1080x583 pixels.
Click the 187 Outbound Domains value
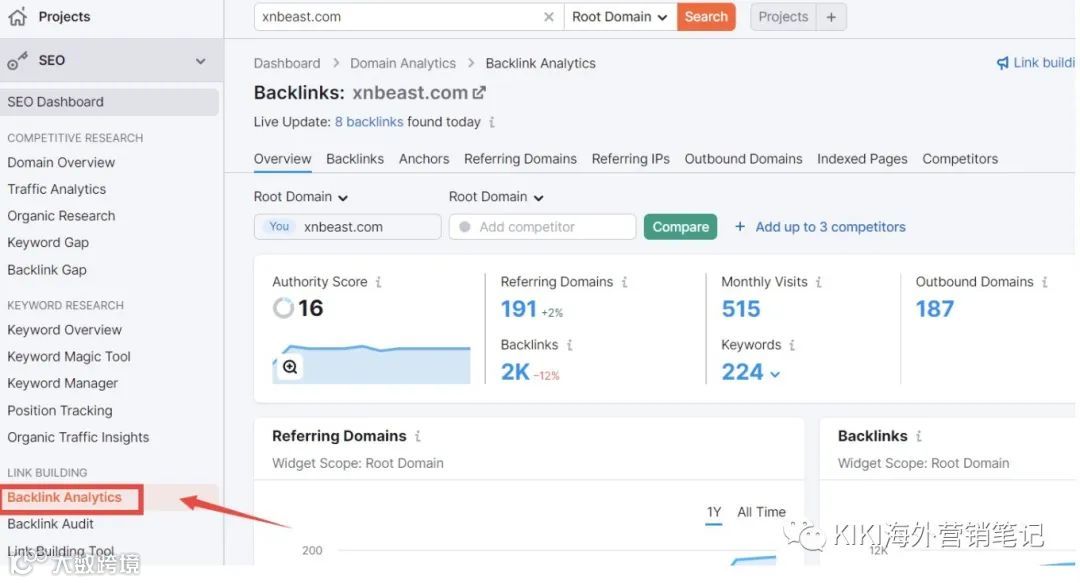pyautogui.click(x=935, y=309)
